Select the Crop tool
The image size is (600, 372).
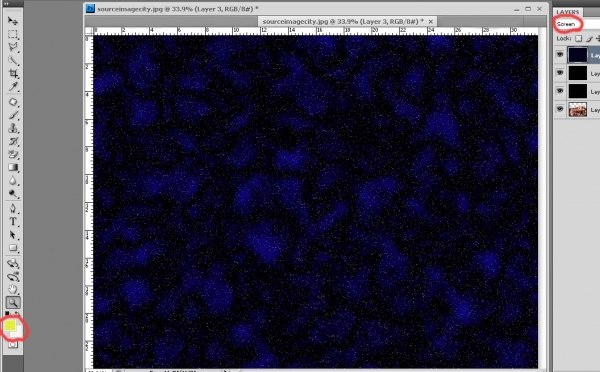point(13,73)
